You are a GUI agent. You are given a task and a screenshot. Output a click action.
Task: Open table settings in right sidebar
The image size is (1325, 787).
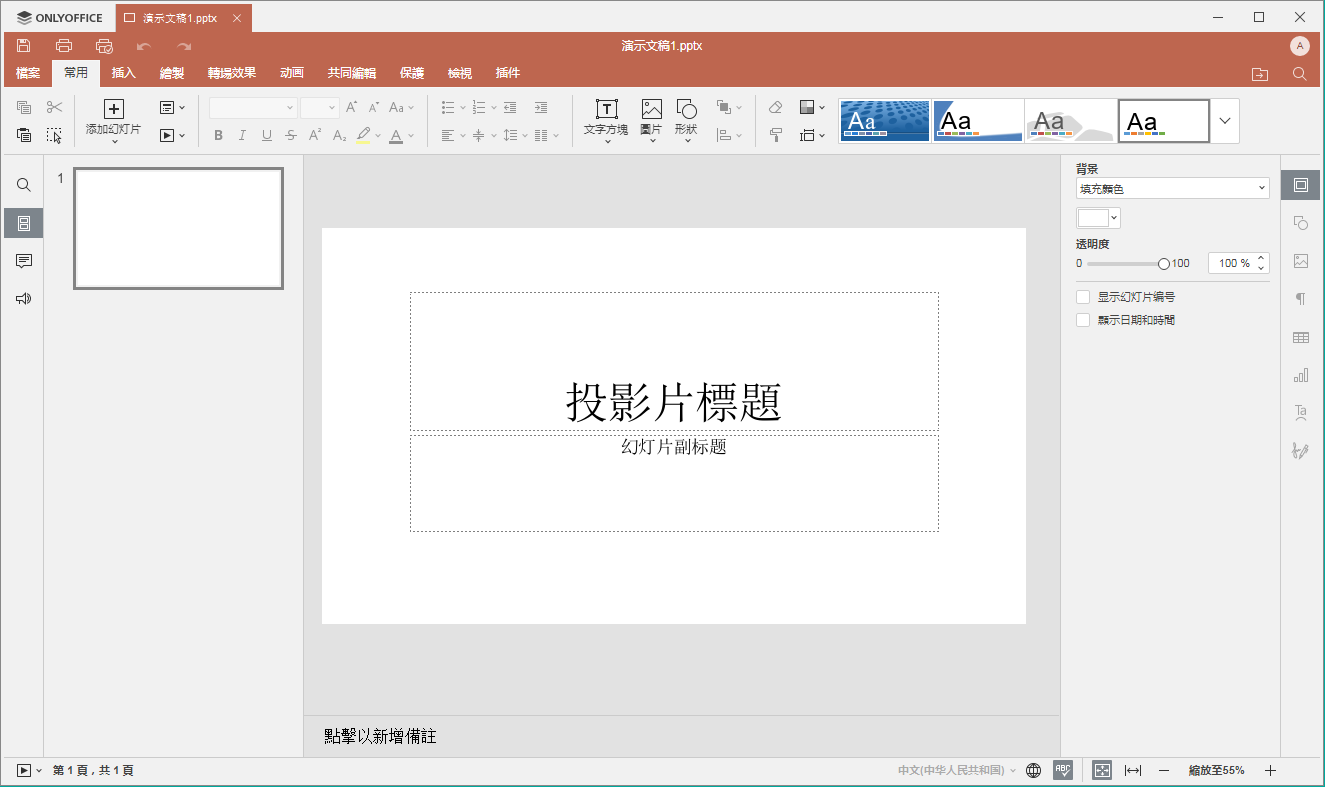(x=1300, y=338)
